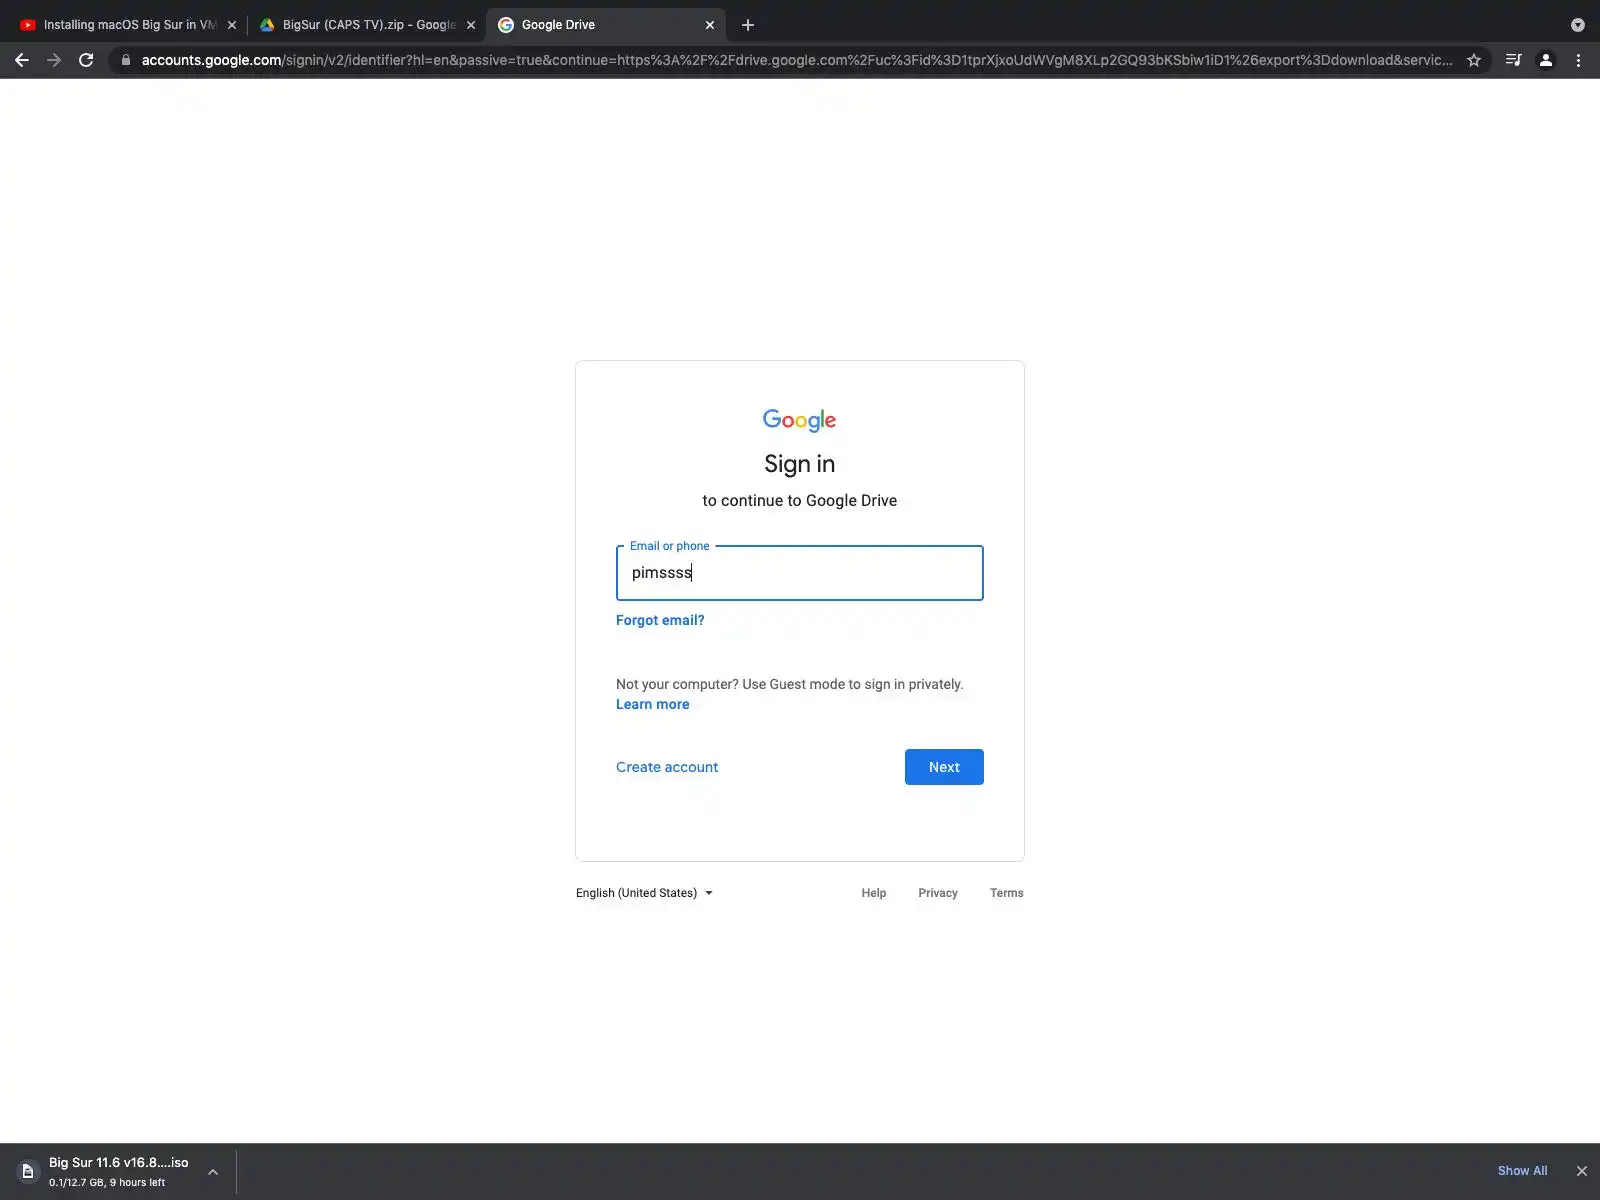Expand the English (United States) language dropdown

point(644,893)
